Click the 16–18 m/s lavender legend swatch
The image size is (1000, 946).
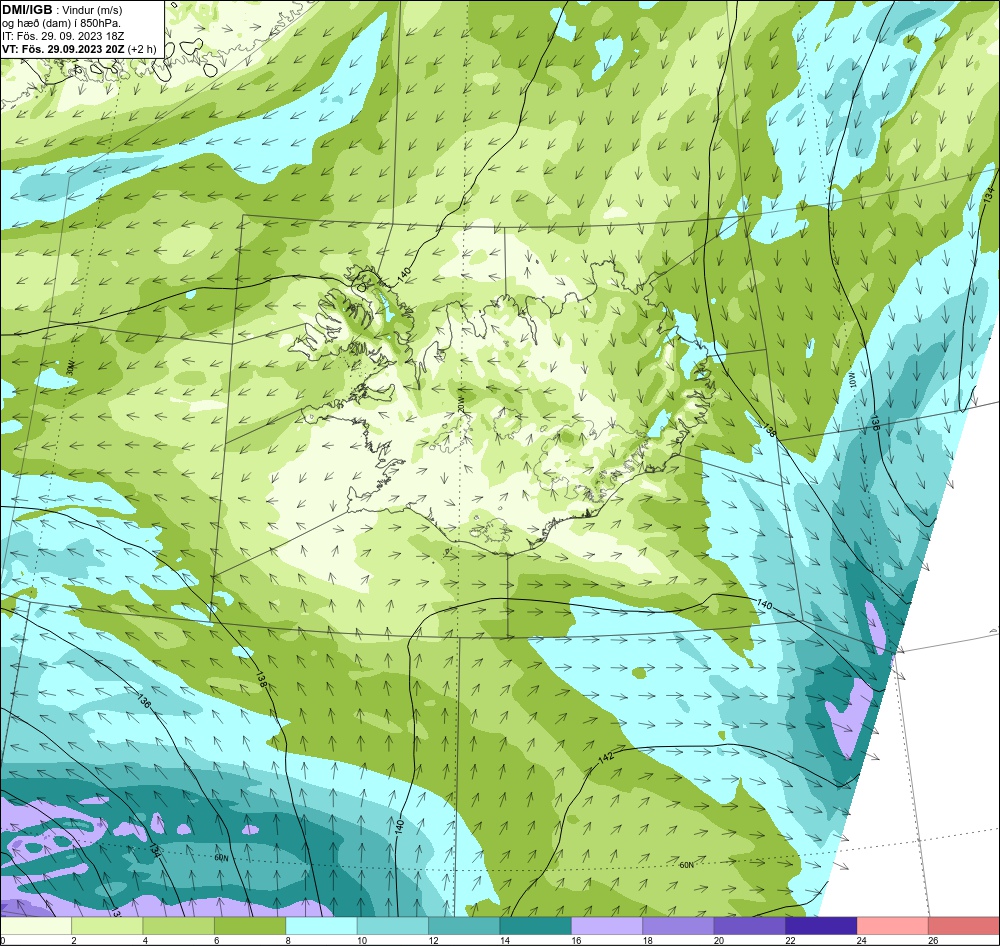click(x=607, y=925)
